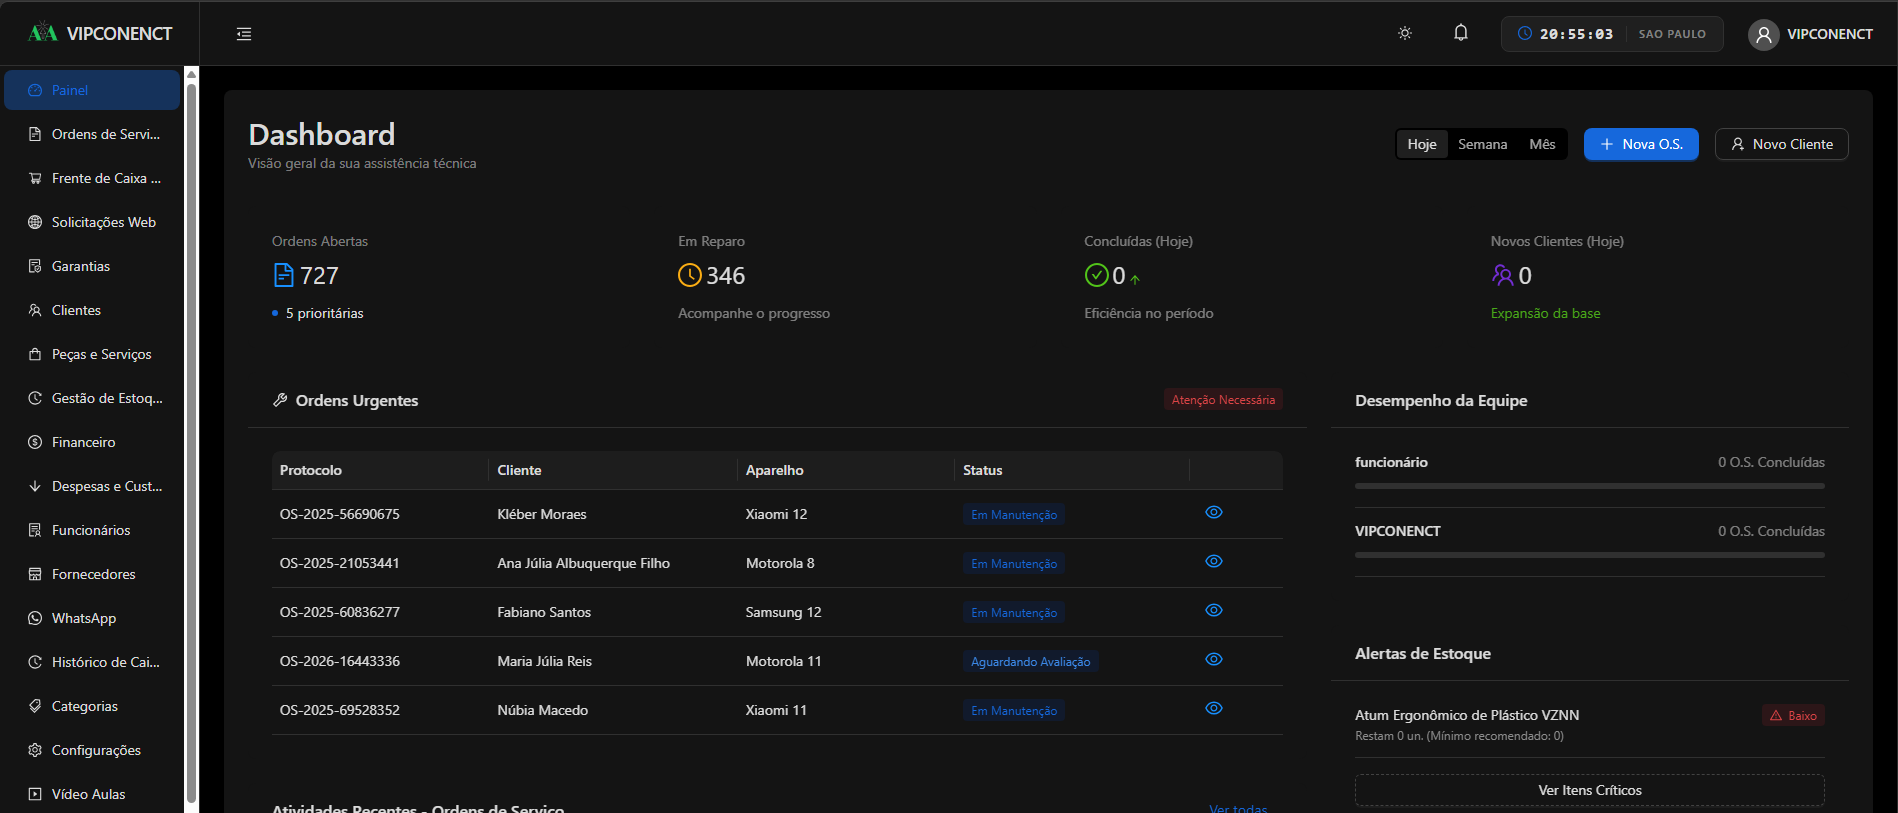View Núbia Macedo order eye icon
This screenshot has width=1898, height=813.
click(1214, 709)
